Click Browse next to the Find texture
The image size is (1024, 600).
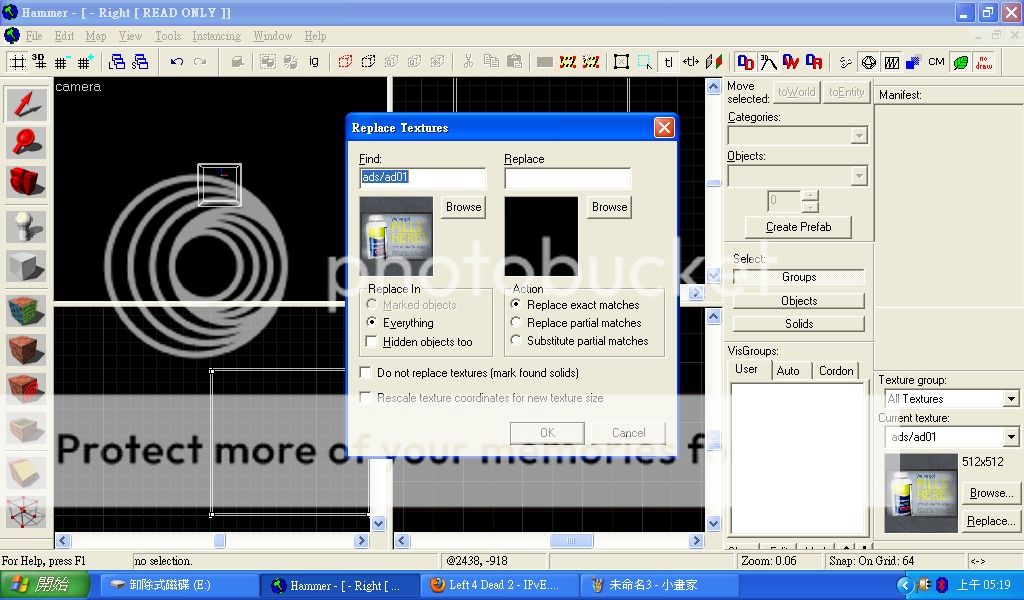tap(463, 207)
